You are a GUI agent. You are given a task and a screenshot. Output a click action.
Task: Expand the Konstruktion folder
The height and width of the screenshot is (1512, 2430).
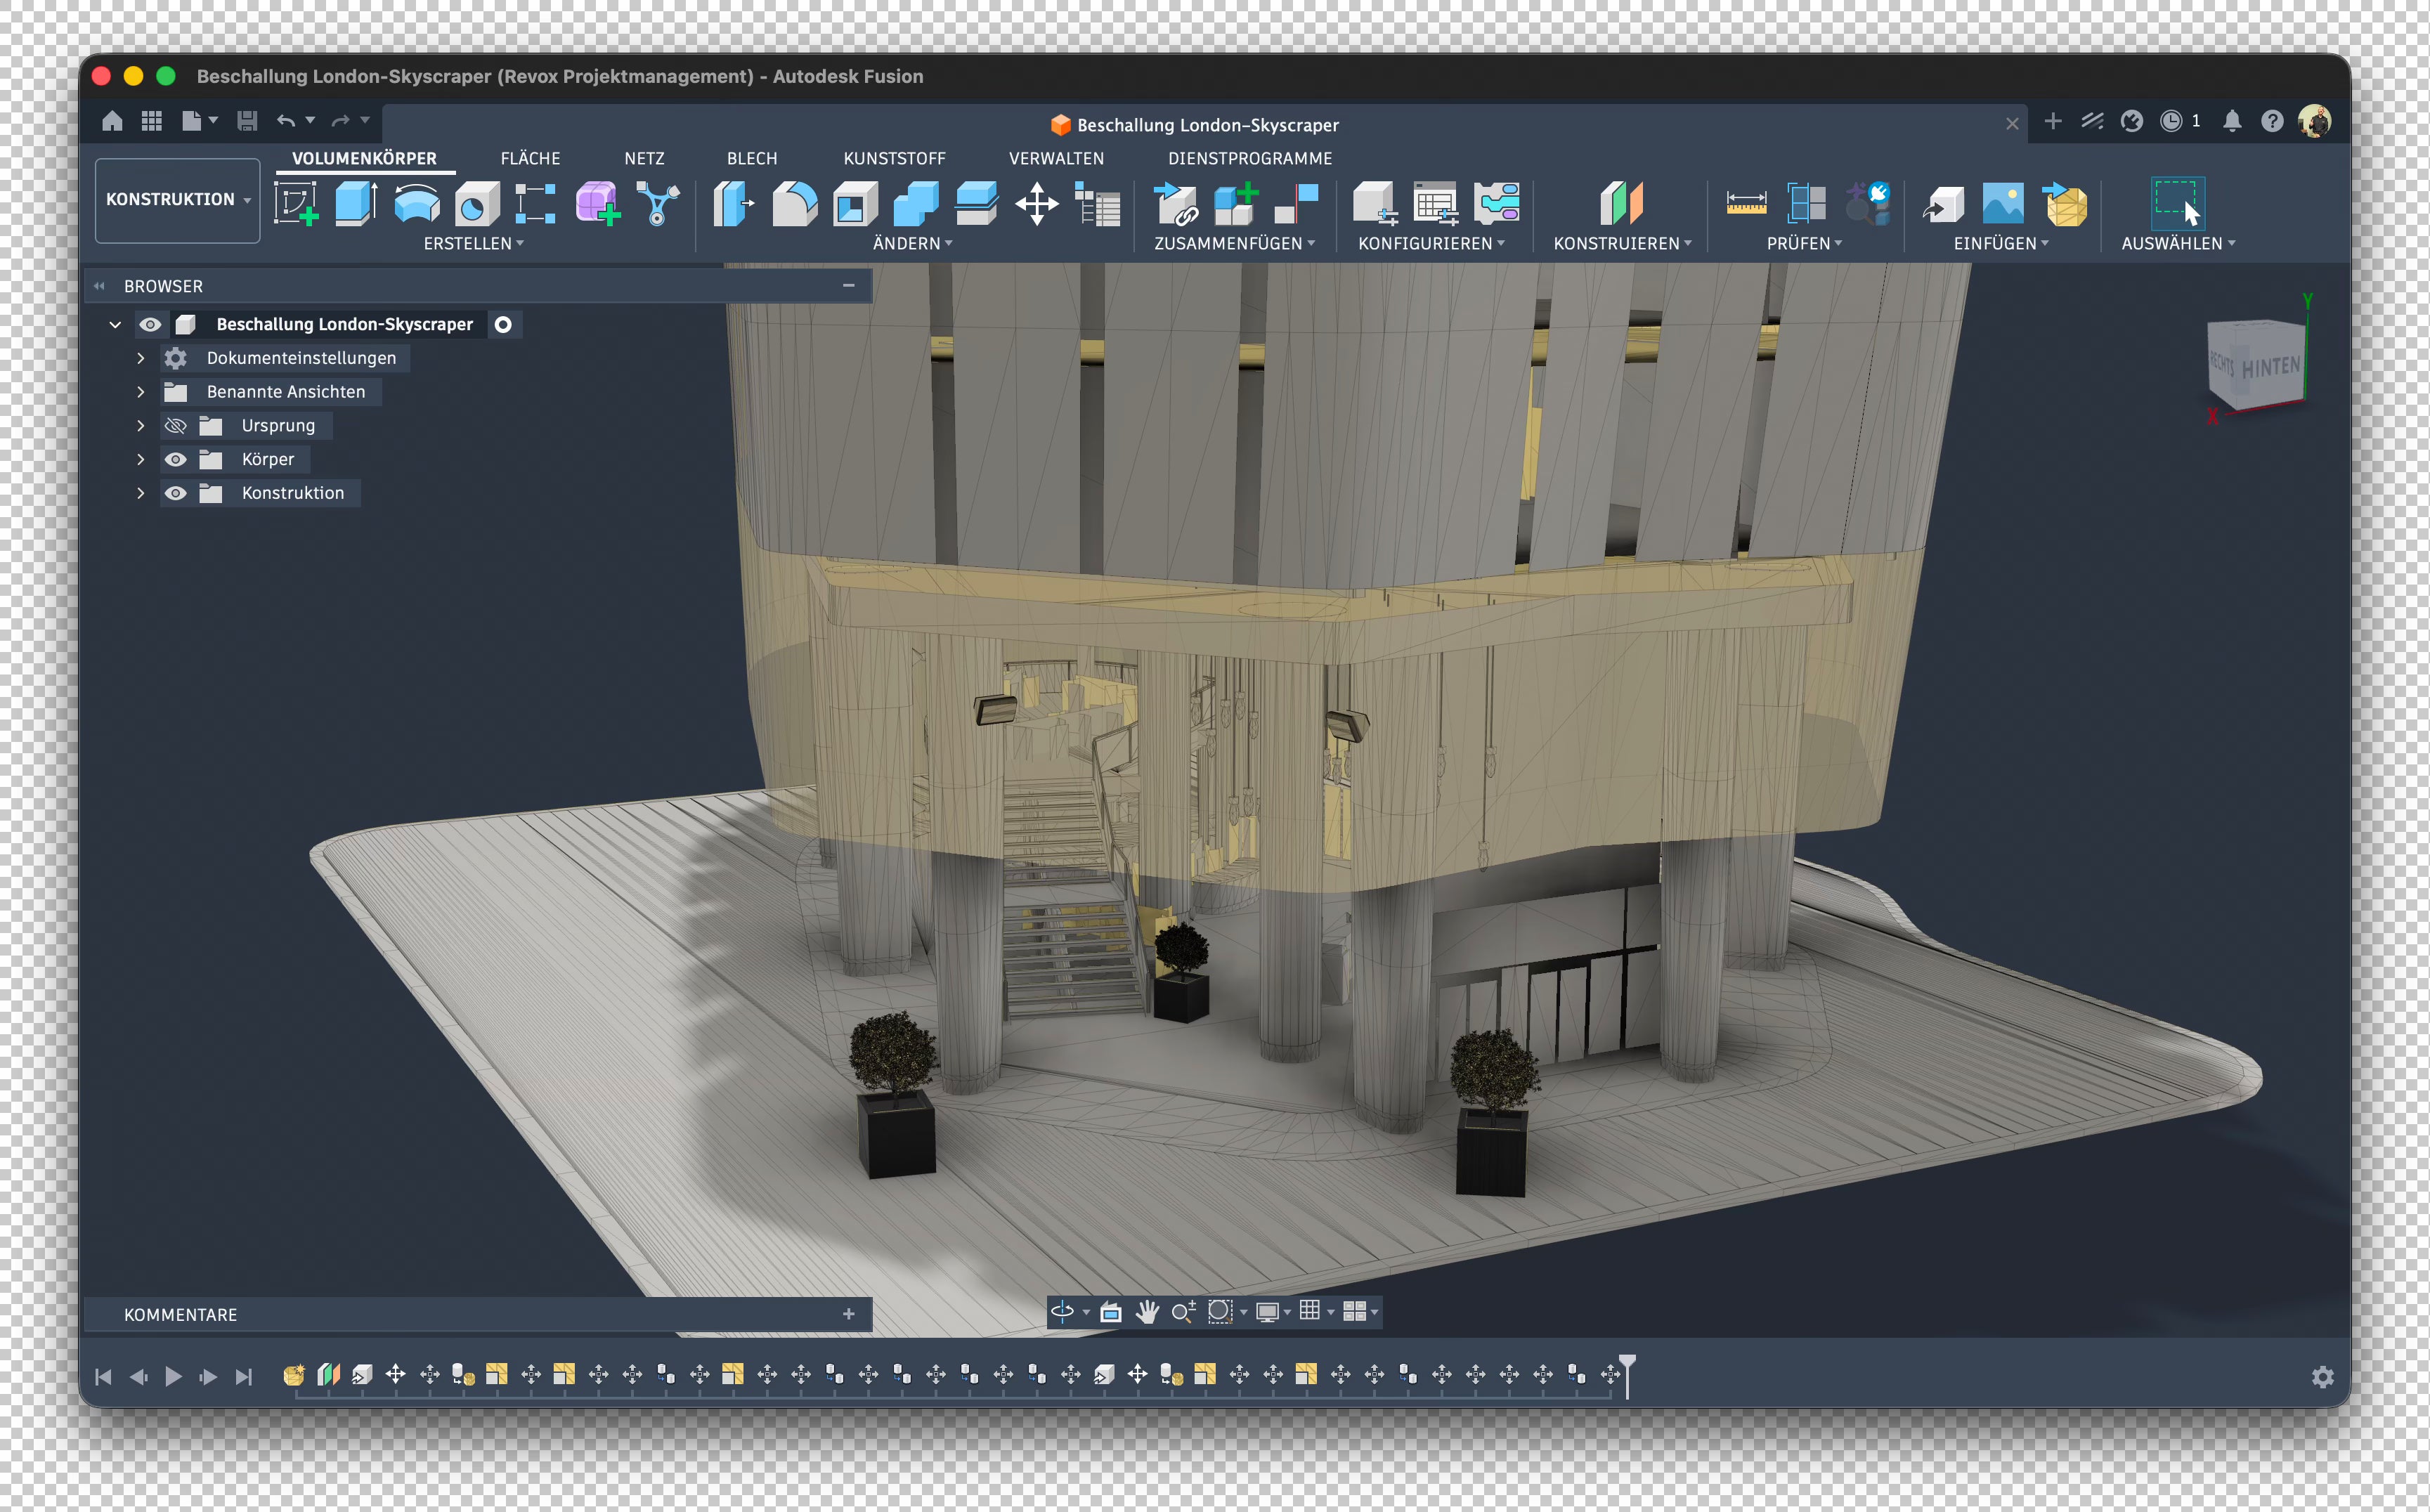[x=140, y=493]
